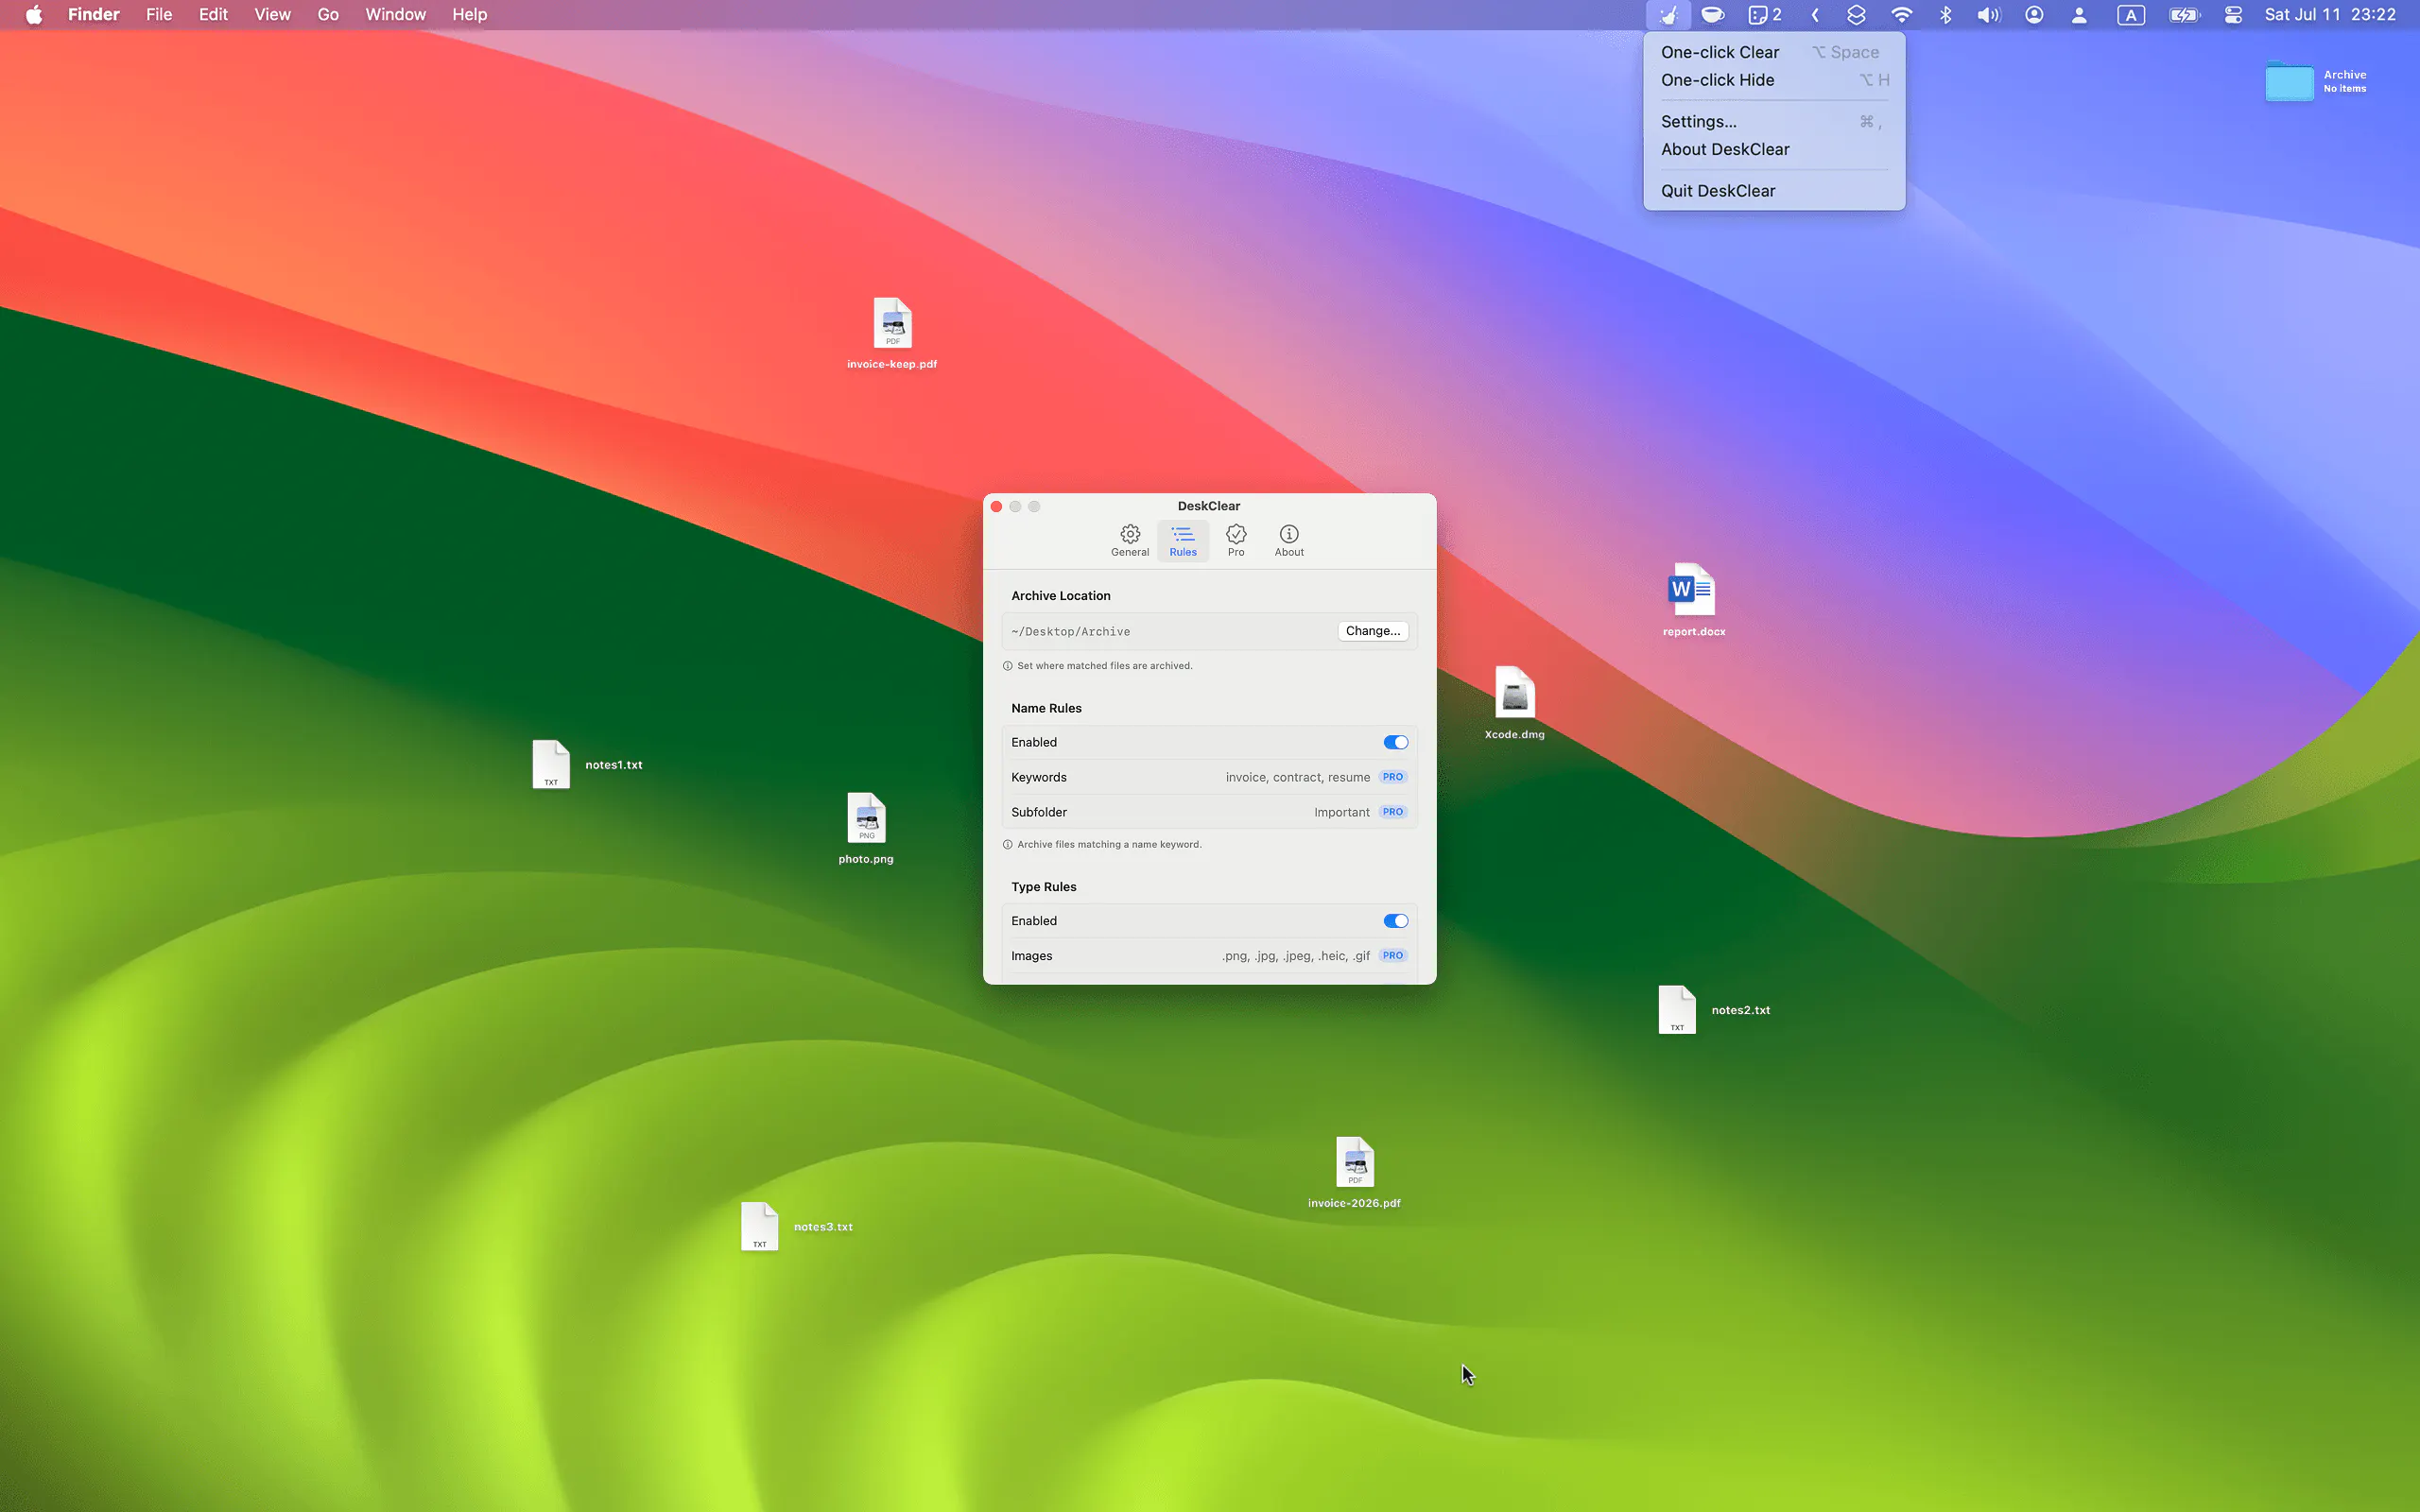Click keywords value invoice, contract, resume

click(1297, 777)
